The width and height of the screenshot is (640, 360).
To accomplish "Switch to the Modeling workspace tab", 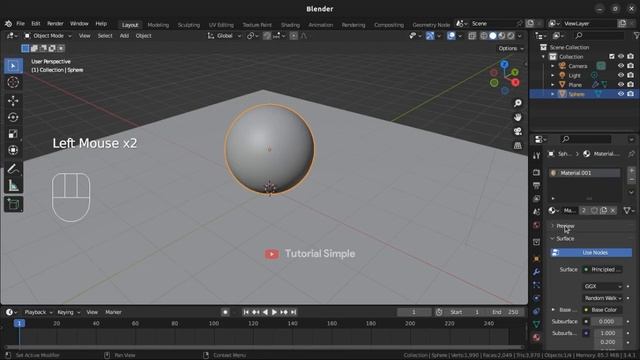I will tap(158, 25).
